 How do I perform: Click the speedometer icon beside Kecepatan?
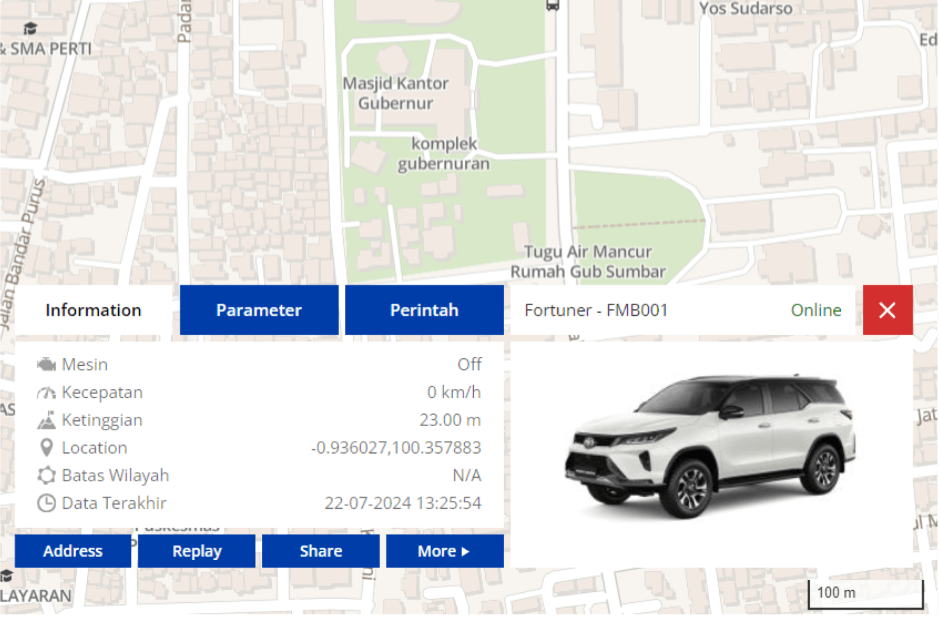(x=46, y=392)
